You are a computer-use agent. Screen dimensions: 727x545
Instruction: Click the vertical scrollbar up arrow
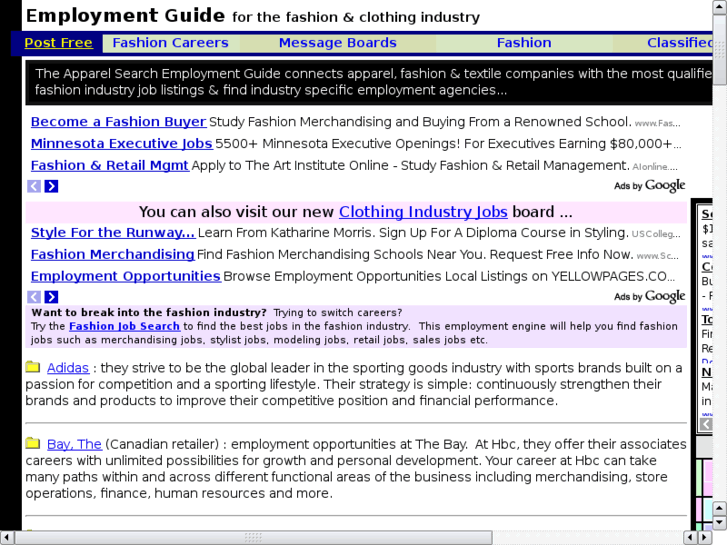pyautogui.click(x=720, y=7)
